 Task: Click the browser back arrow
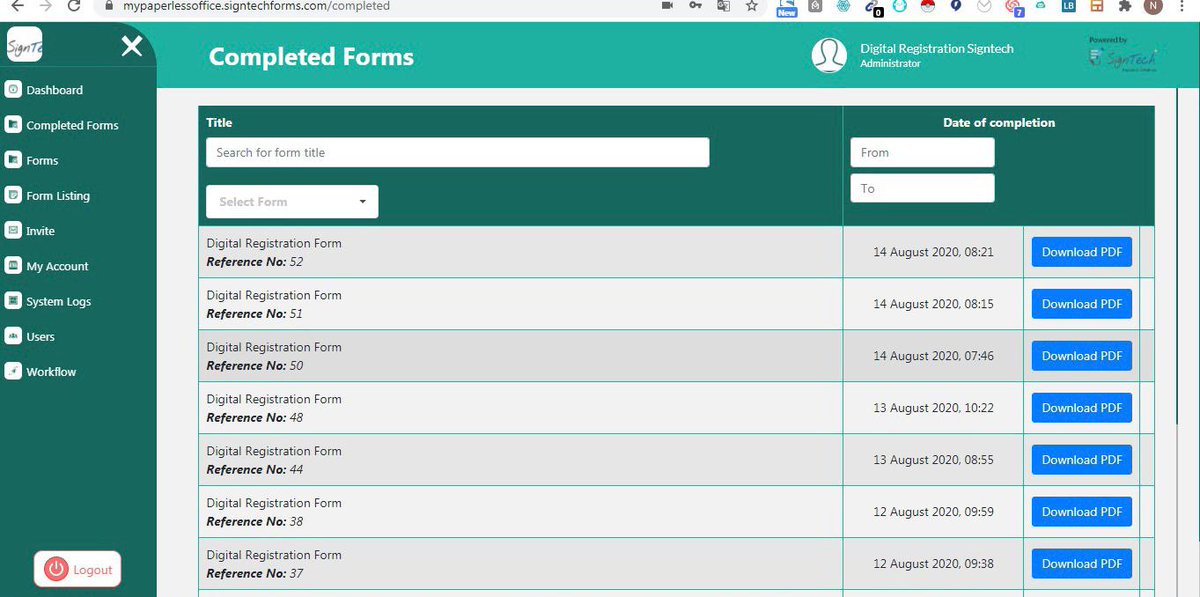17,6
